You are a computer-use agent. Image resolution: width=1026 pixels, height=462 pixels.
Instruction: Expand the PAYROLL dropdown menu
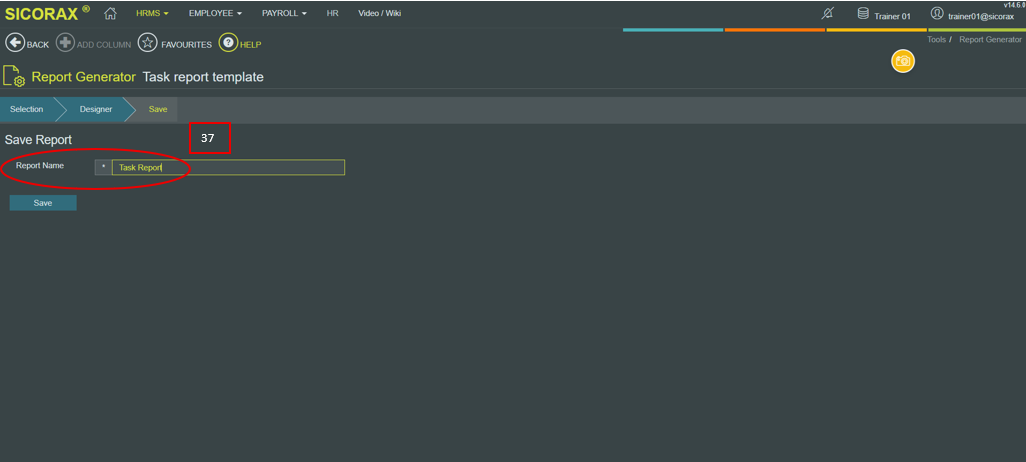tap(284, 13)
